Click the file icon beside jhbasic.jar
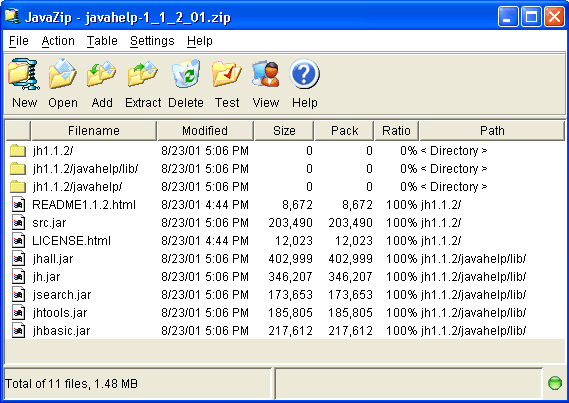 [x=18, y=331]
